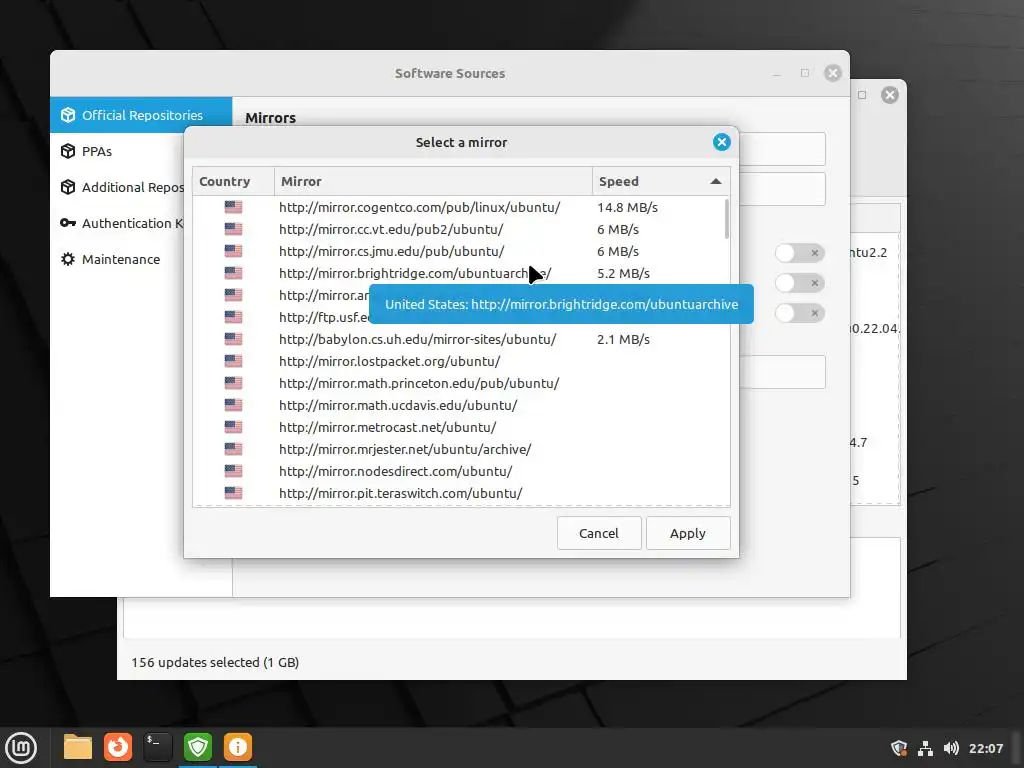This screenshot has width=1024, height=768.
Task: Click the Speed sort arrow indicator
Action: (716, 182)
